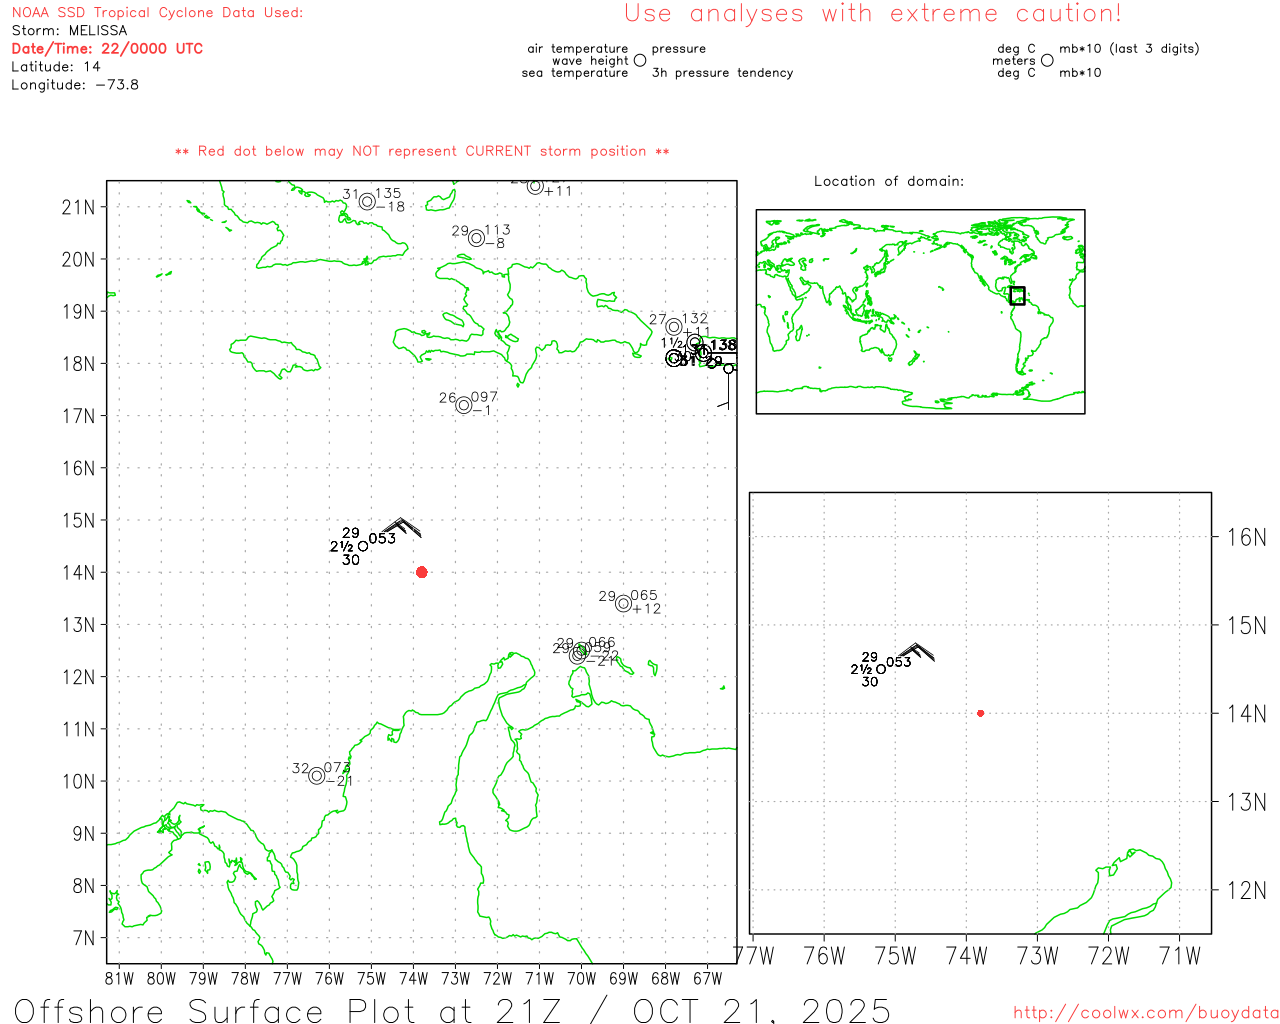Click 'NOAA SSD Tropical Cyclone Data Used:' heading
The height and width of the screenshot is (1024, 1280).
click(x=157, y=13)
